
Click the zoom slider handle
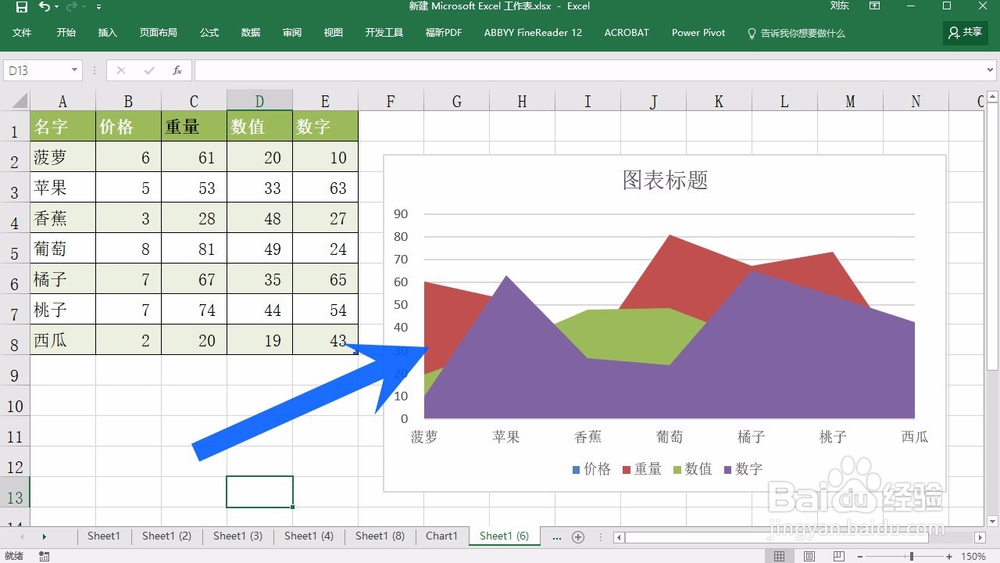coord(912,557)
